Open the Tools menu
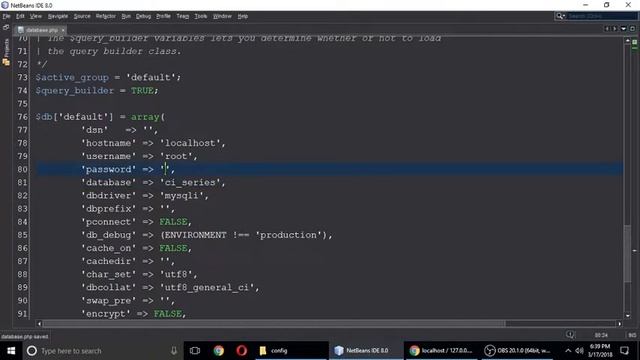This screenshot has width=640, height=360. [x=200, y=16]
